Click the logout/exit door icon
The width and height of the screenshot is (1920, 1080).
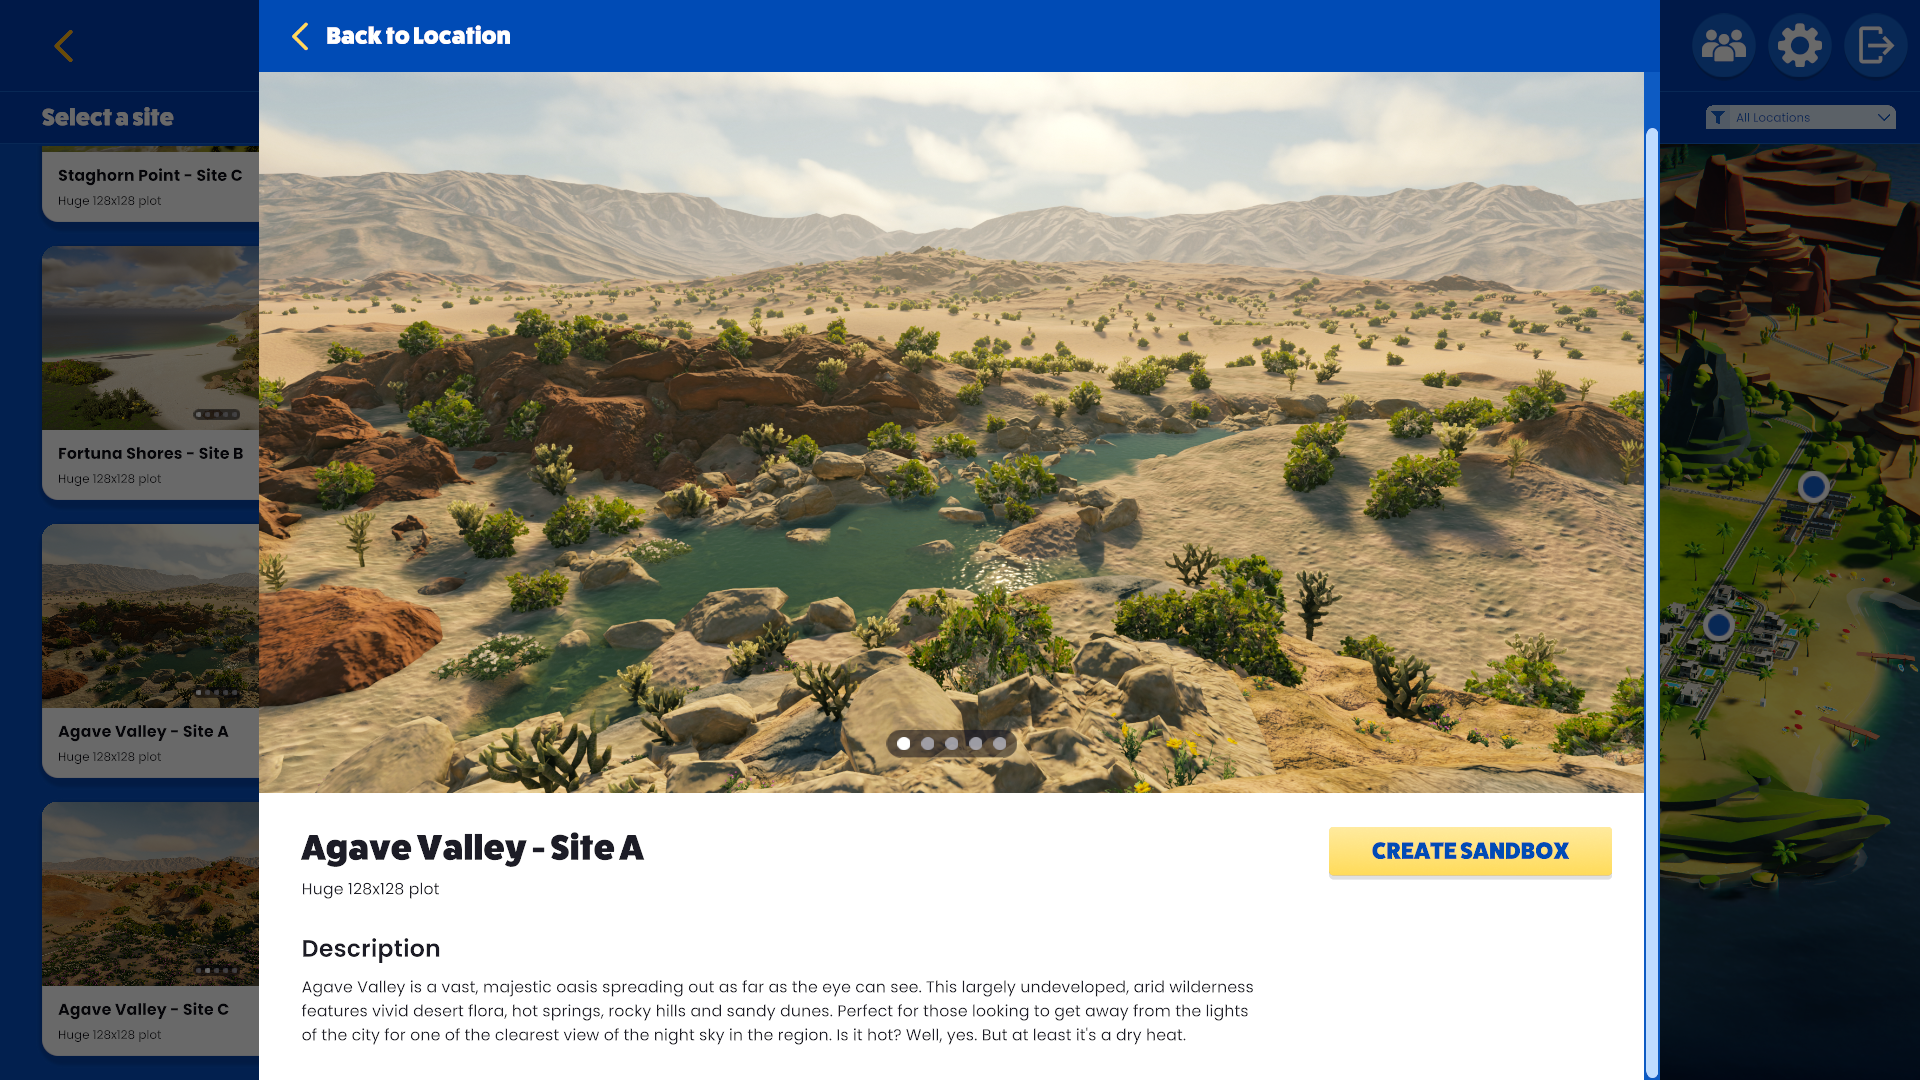click(1875, 45)
